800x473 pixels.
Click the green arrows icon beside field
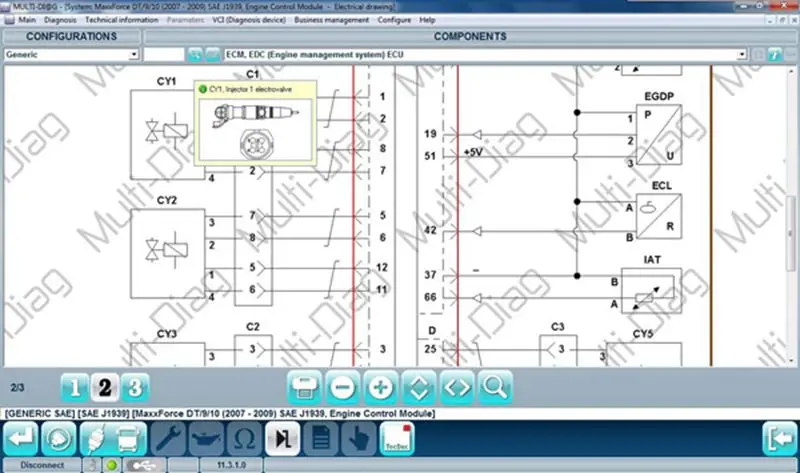tap(195, 54)
